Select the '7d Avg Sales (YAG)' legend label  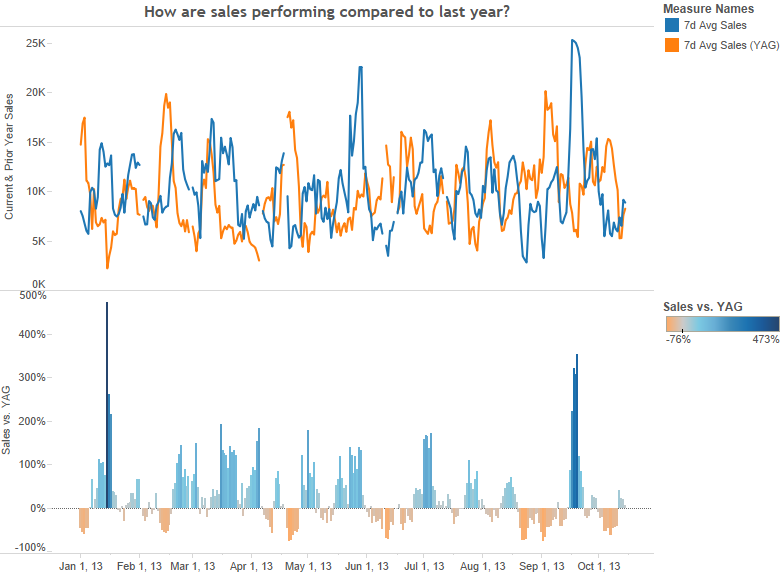pos(729,45)
